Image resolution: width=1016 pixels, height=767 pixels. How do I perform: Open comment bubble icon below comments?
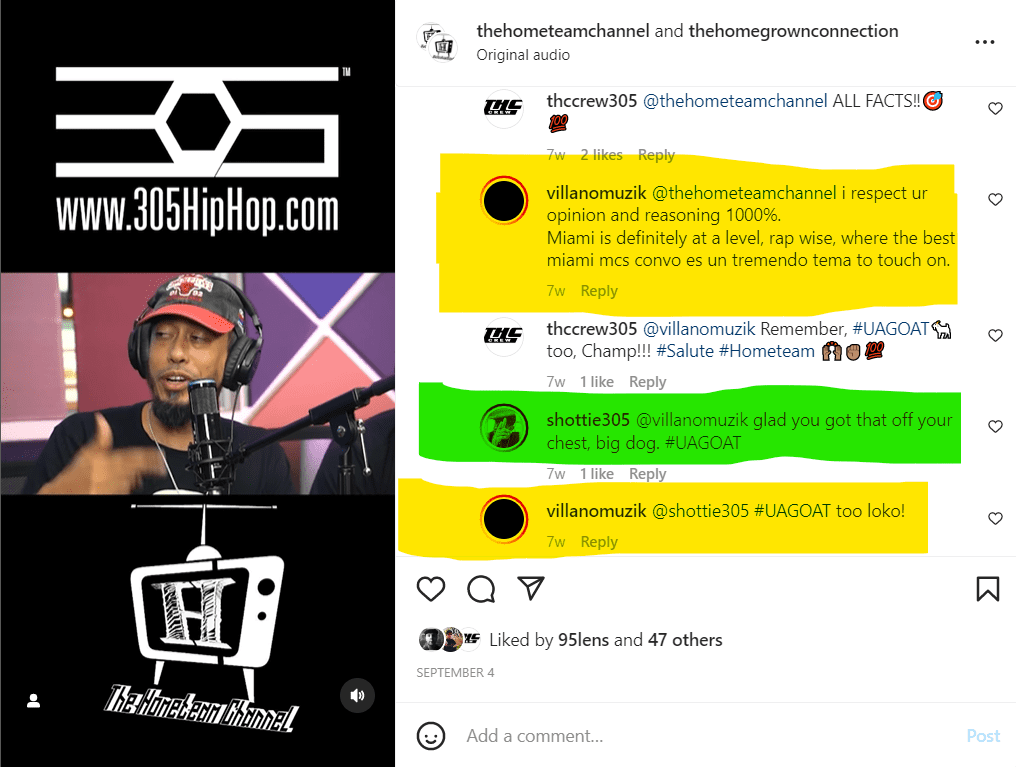(481, 589)
